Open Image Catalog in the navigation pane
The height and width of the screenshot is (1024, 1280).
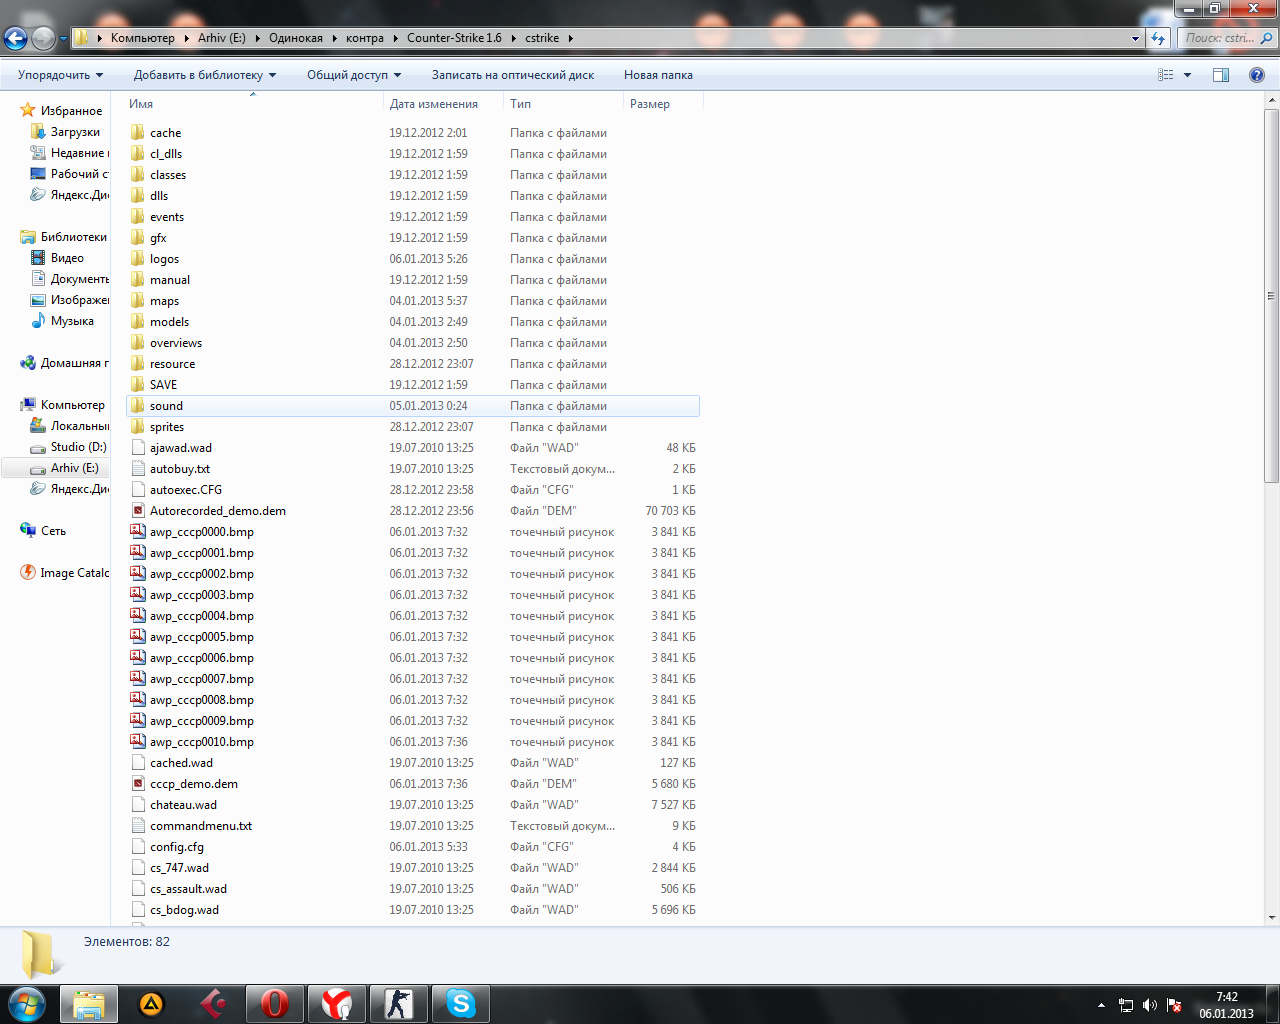[x=74, y=573]
